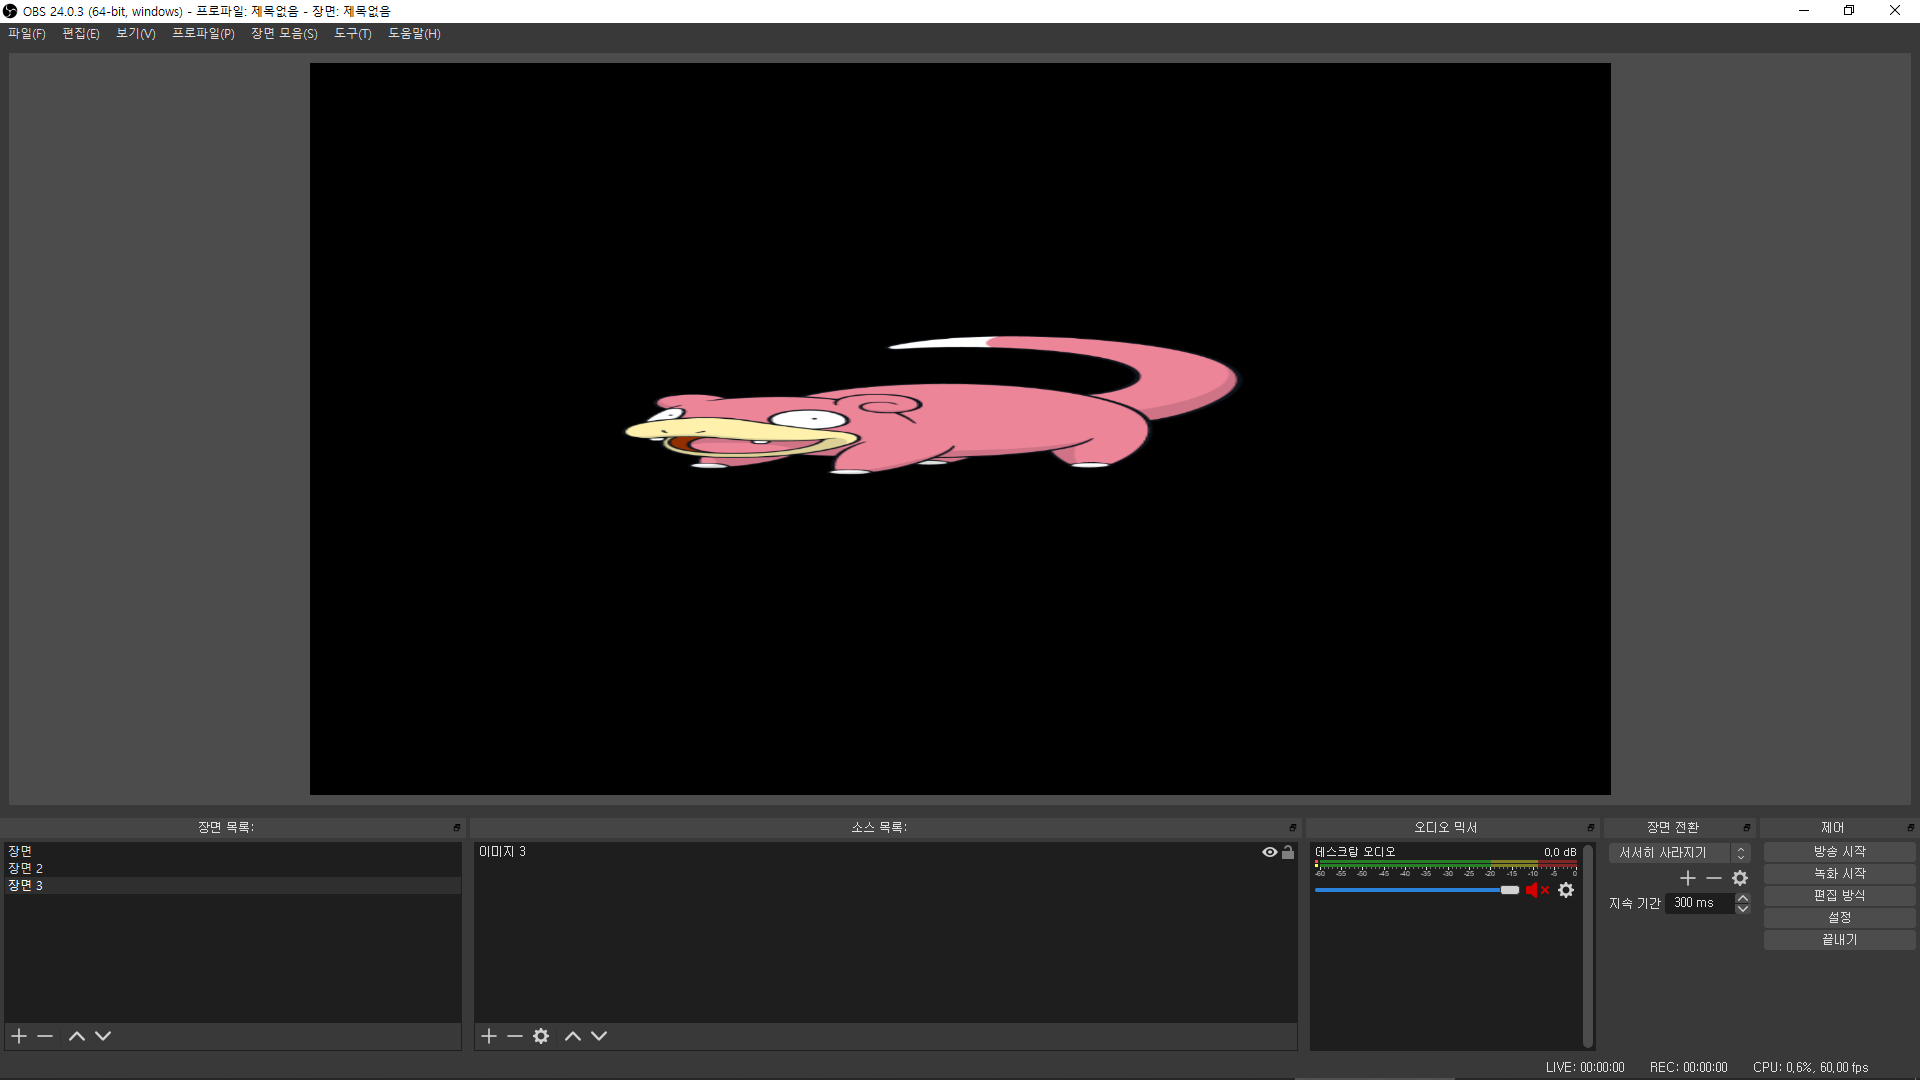Increase transition duration with up arrow
The width and height of the screenshot is (1920, 1080).
(x=1743, y=898)
